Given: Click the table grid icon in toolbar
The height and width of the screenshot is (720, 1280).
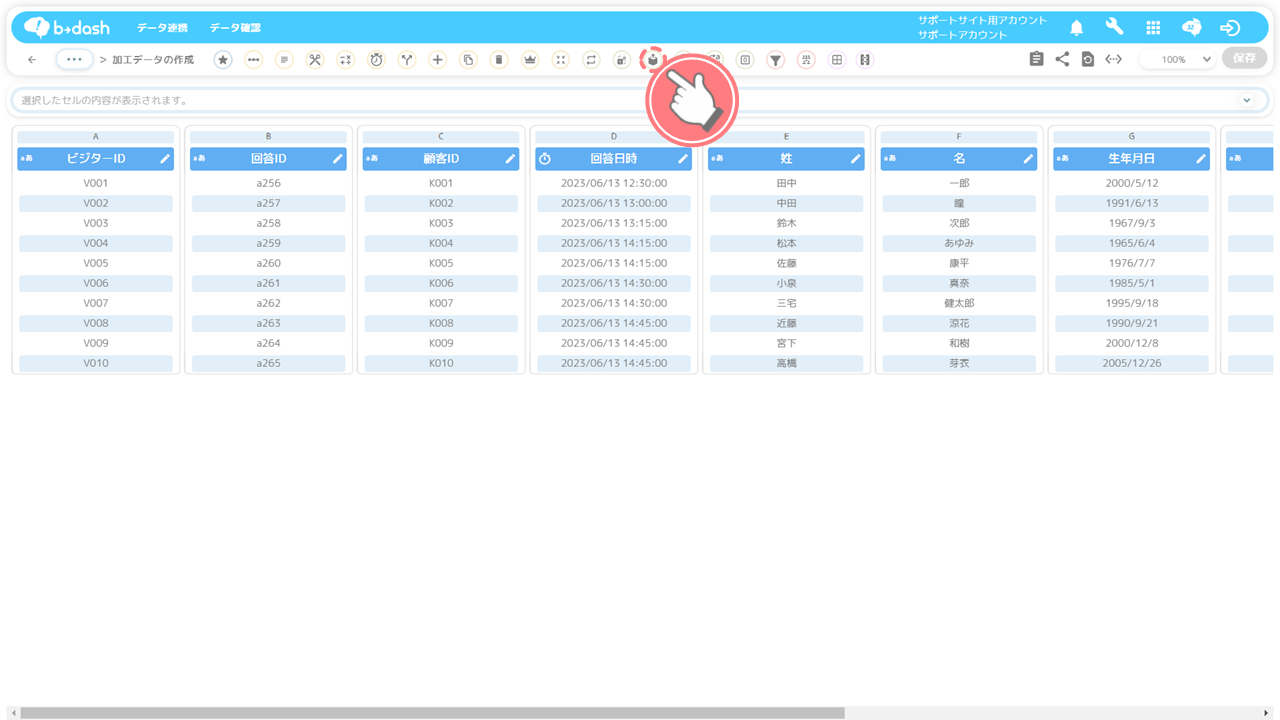Looking at the screenshot, I should pyautogui.click(x=837, y=60).
